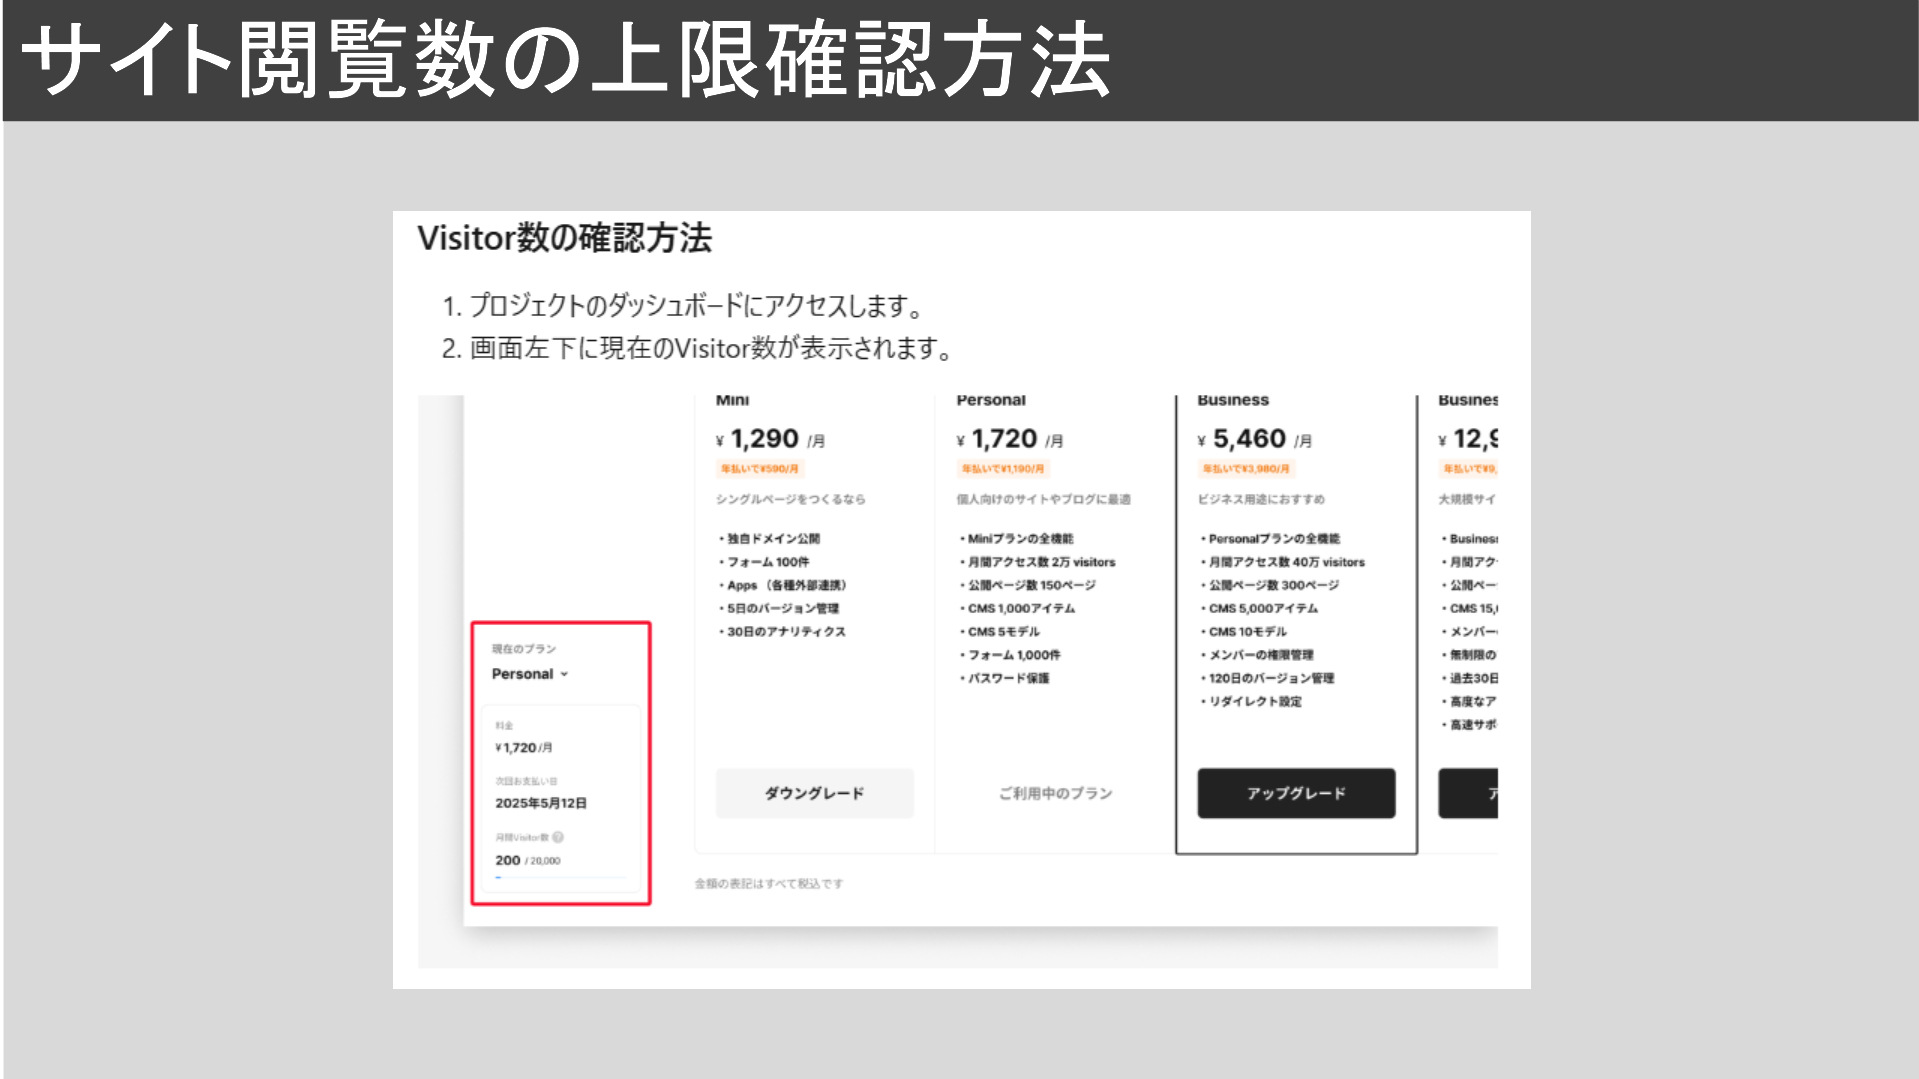This screenshot has height=1079, width=1919.
Task: Click the black アップグレード button under Business
Action: (1296, 793)
